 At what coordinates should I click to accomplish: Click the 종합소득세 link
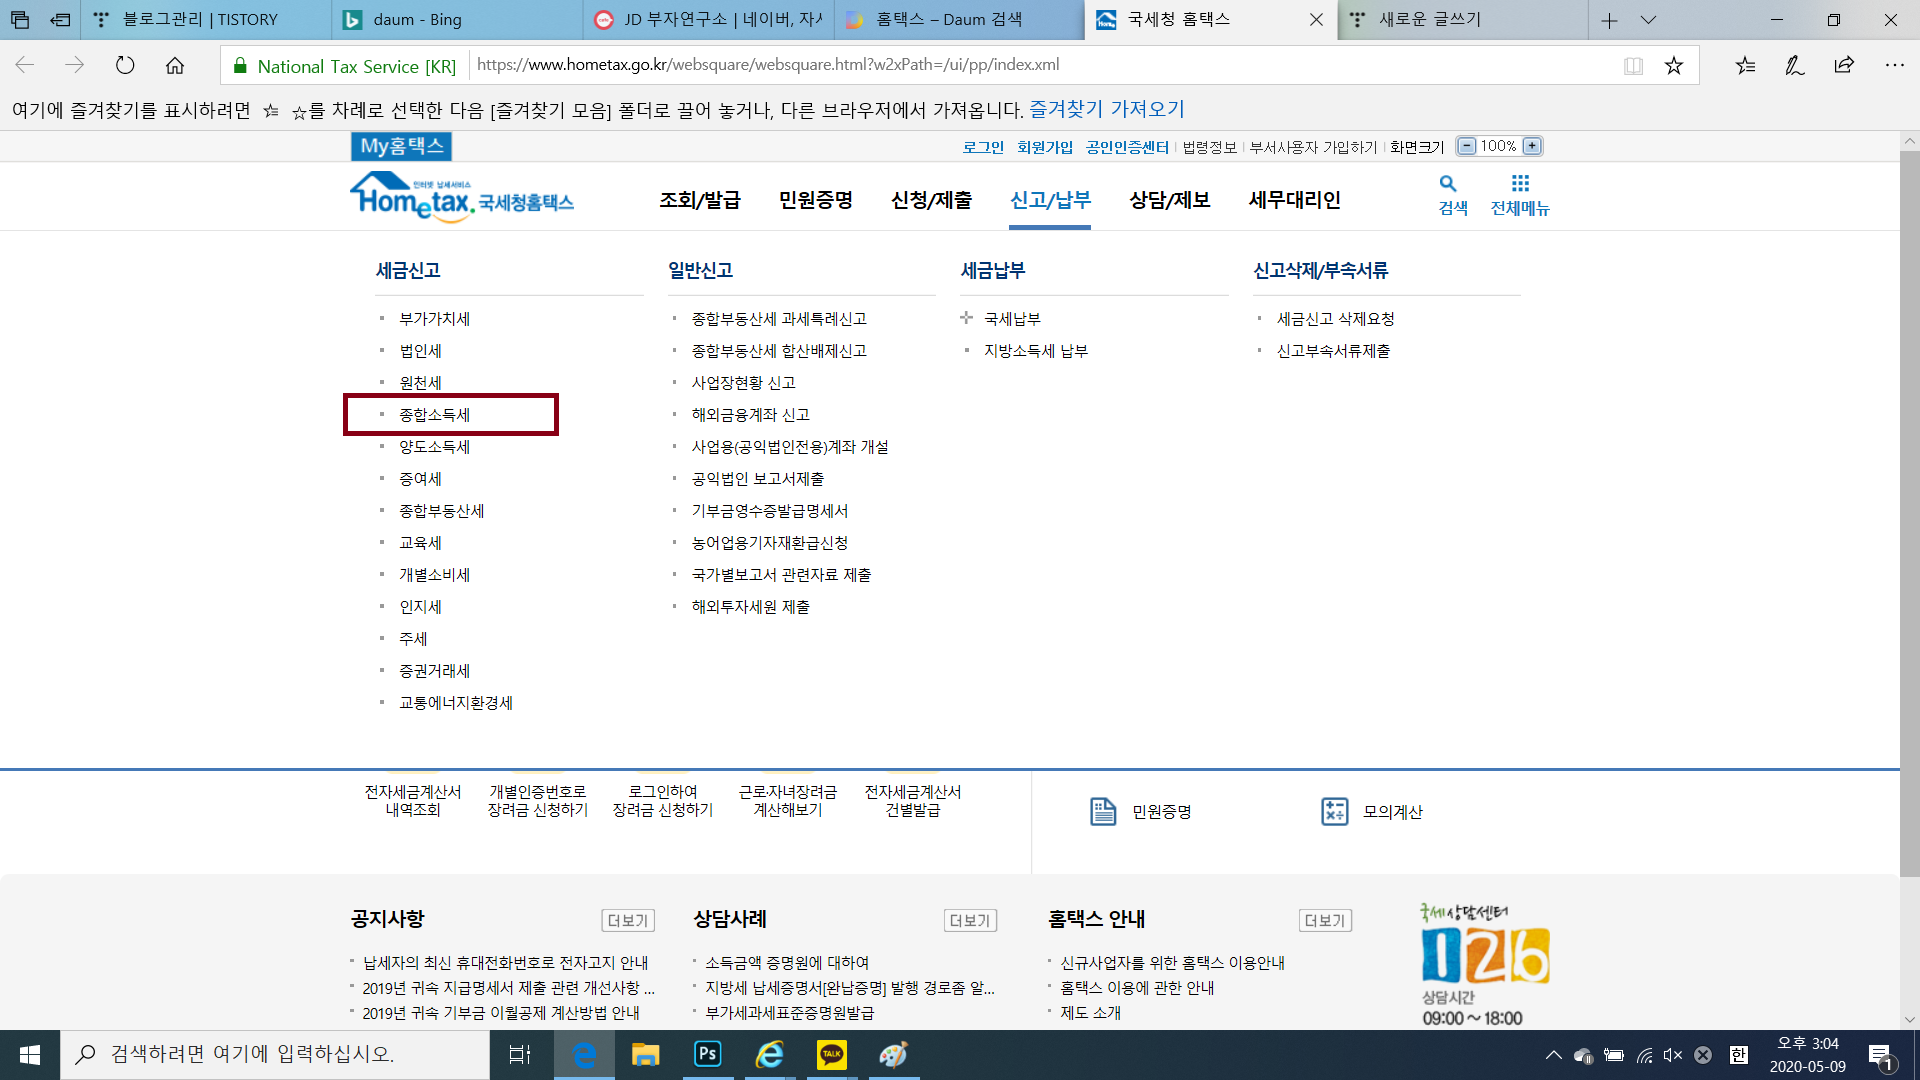pos(434,415)
